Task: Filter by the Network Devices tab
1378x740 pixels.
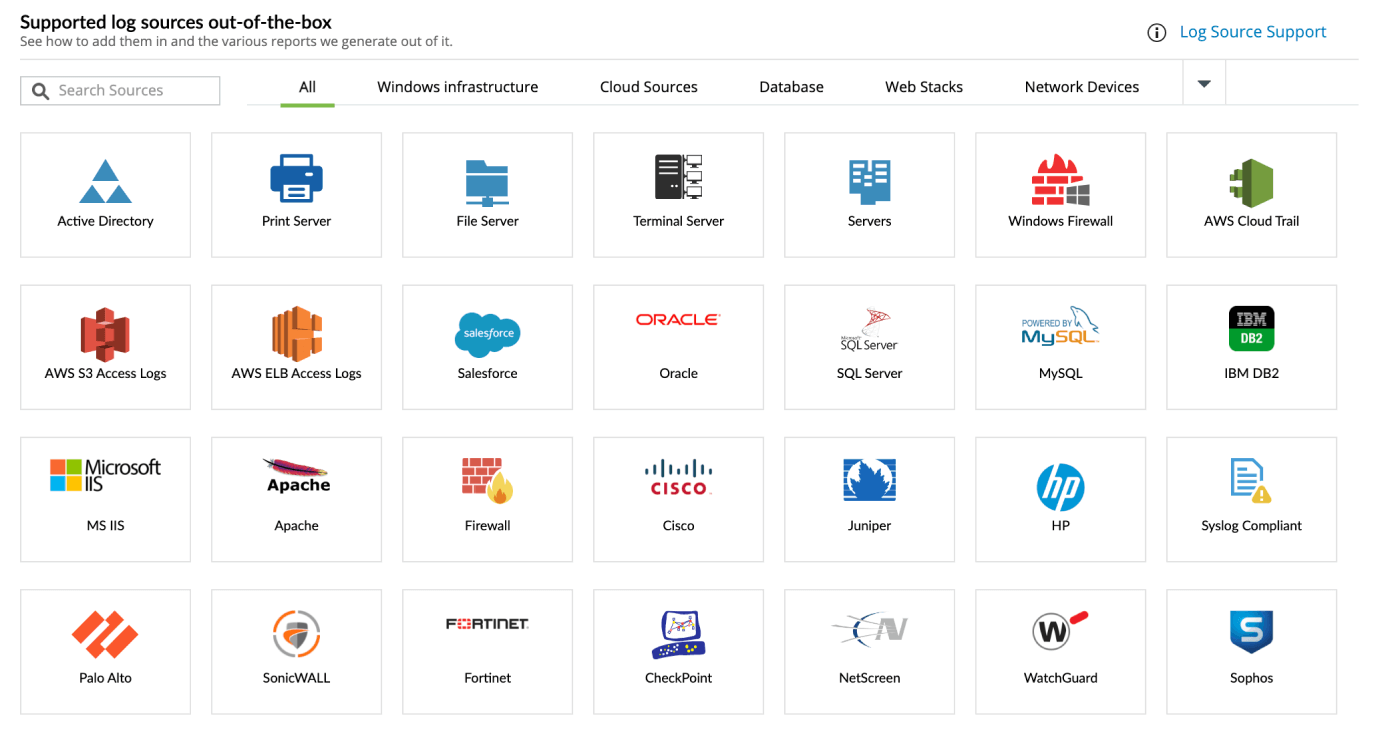Action: point(1081,87)
